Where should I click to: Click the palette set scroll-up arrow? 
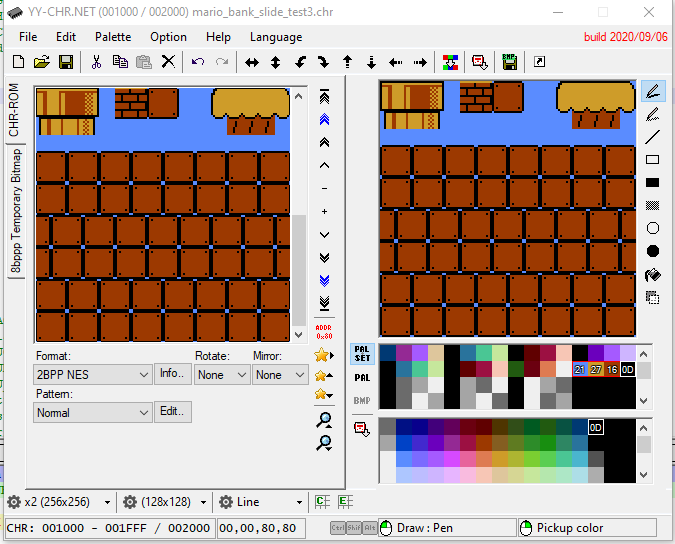644,354
